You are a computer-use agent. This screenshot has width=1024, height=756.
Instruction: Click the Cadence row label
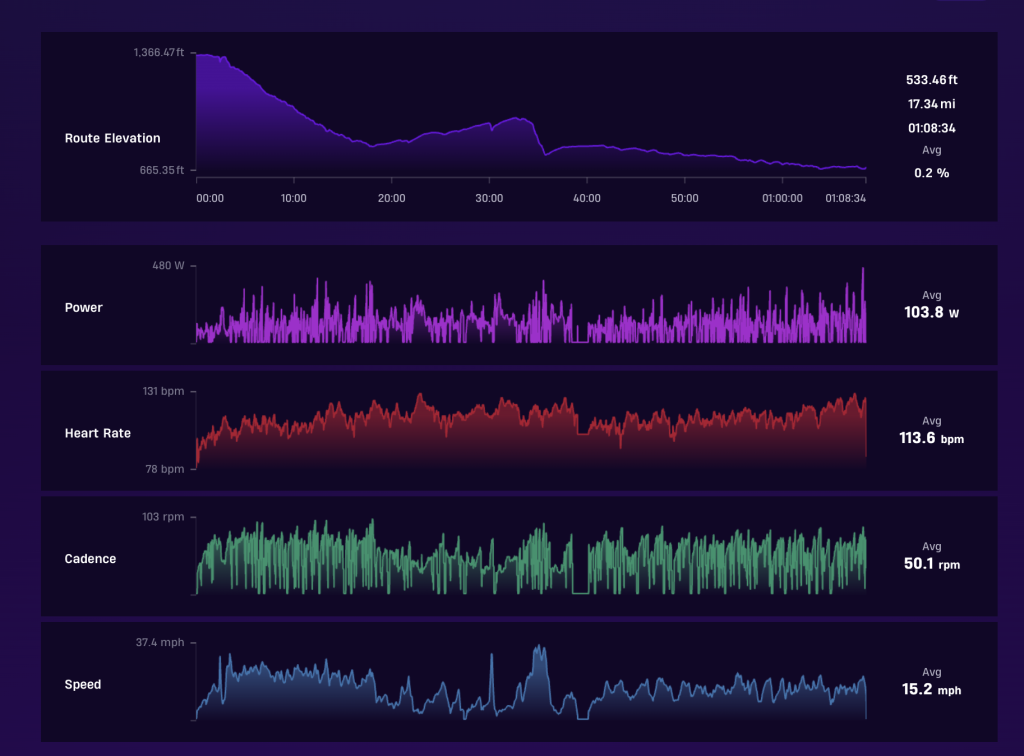(x=90, y=559)
